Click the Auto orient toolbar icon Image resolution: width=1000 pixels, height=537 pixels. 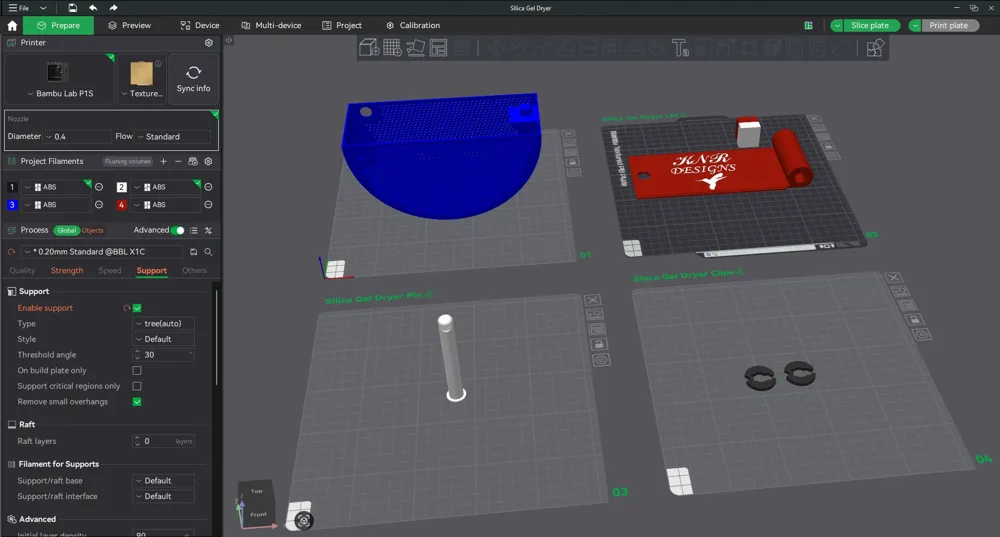(x=415, y=48)
